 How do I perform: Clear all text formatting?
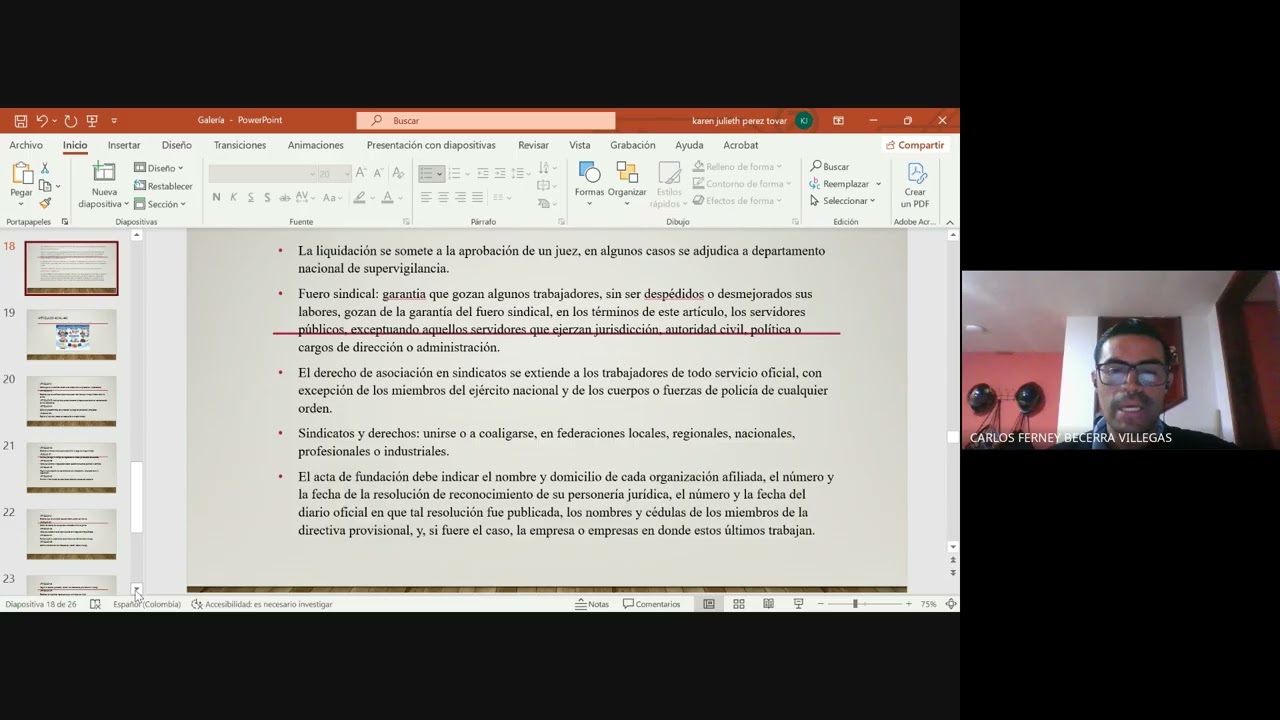(399, 173)
